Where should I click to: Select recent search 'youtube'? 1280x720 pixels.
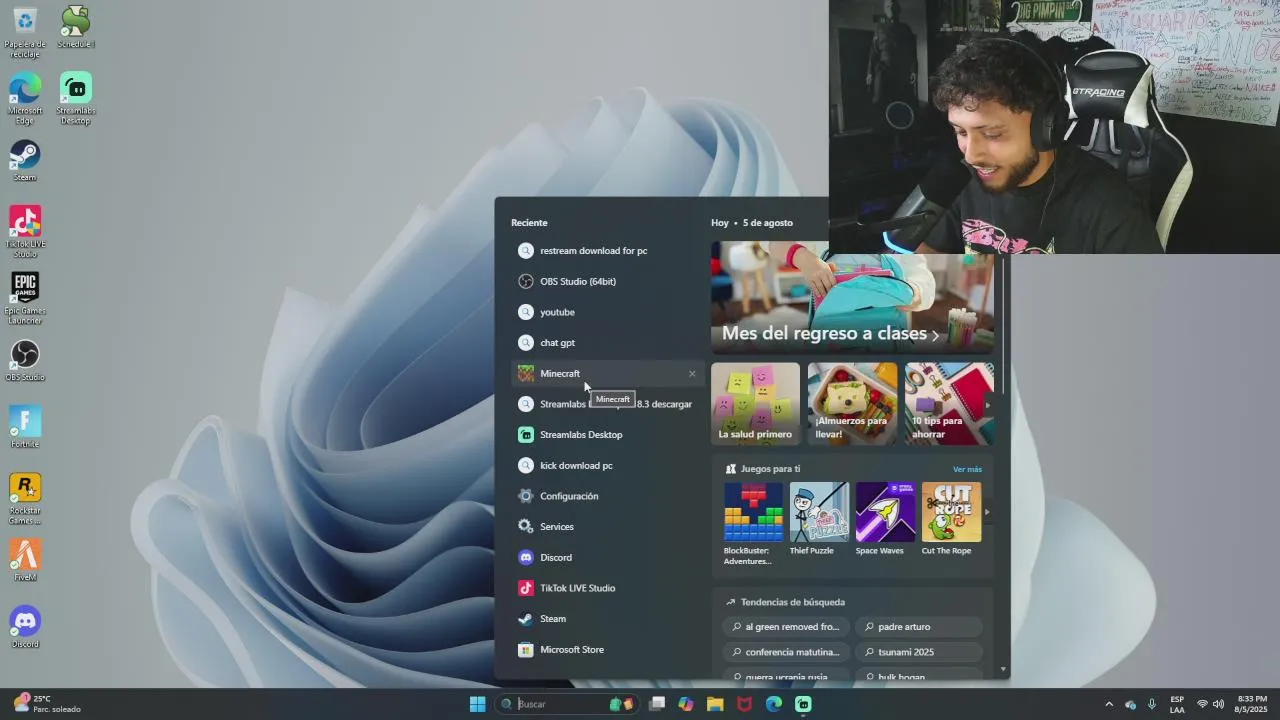coord(608,312)
